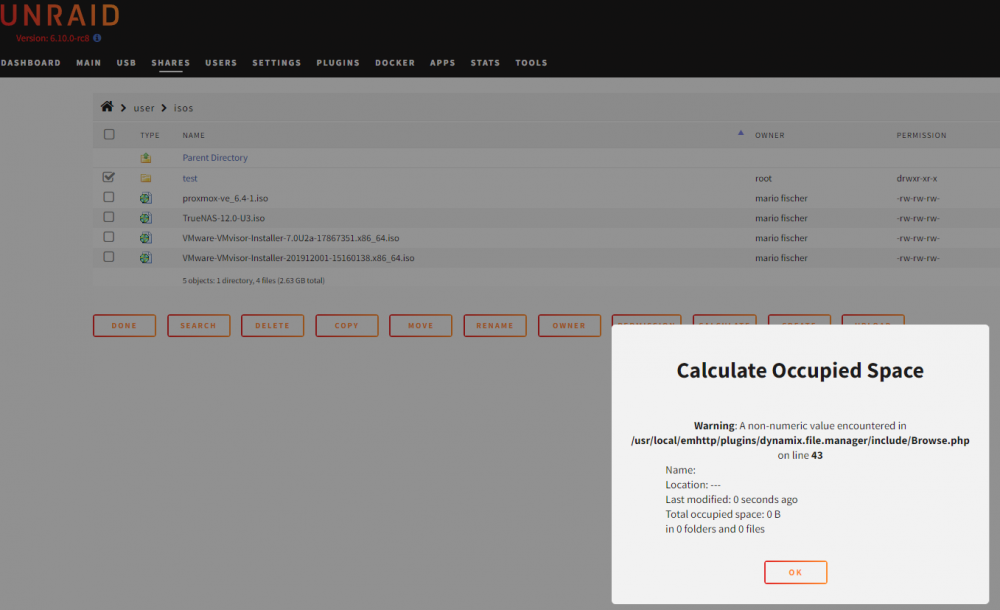The width and height of the screenshot is (1000, 610).
Task: Check the proxmox-ve_6.4-1.iso checkbox
Action: (109, 197)
